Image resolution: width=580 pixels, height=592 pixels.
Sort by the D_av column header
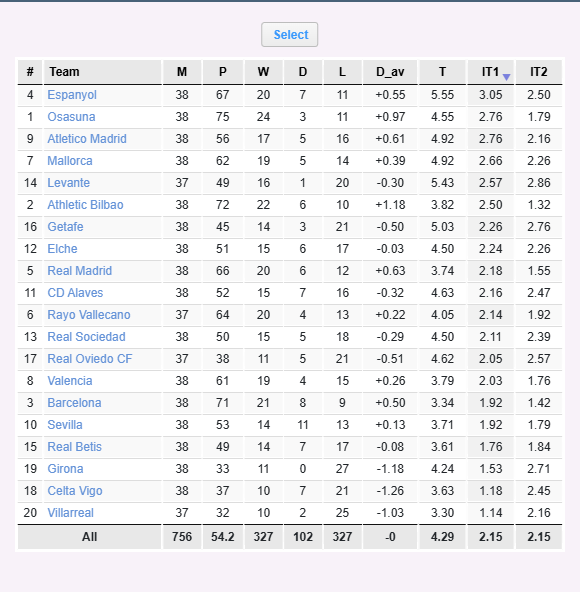(390, 72)
